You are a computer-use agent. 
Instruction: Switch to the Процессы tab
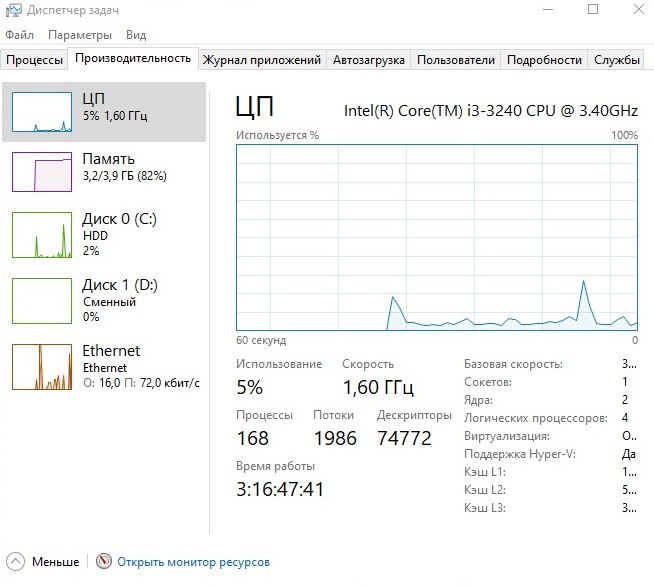[34, 60]
